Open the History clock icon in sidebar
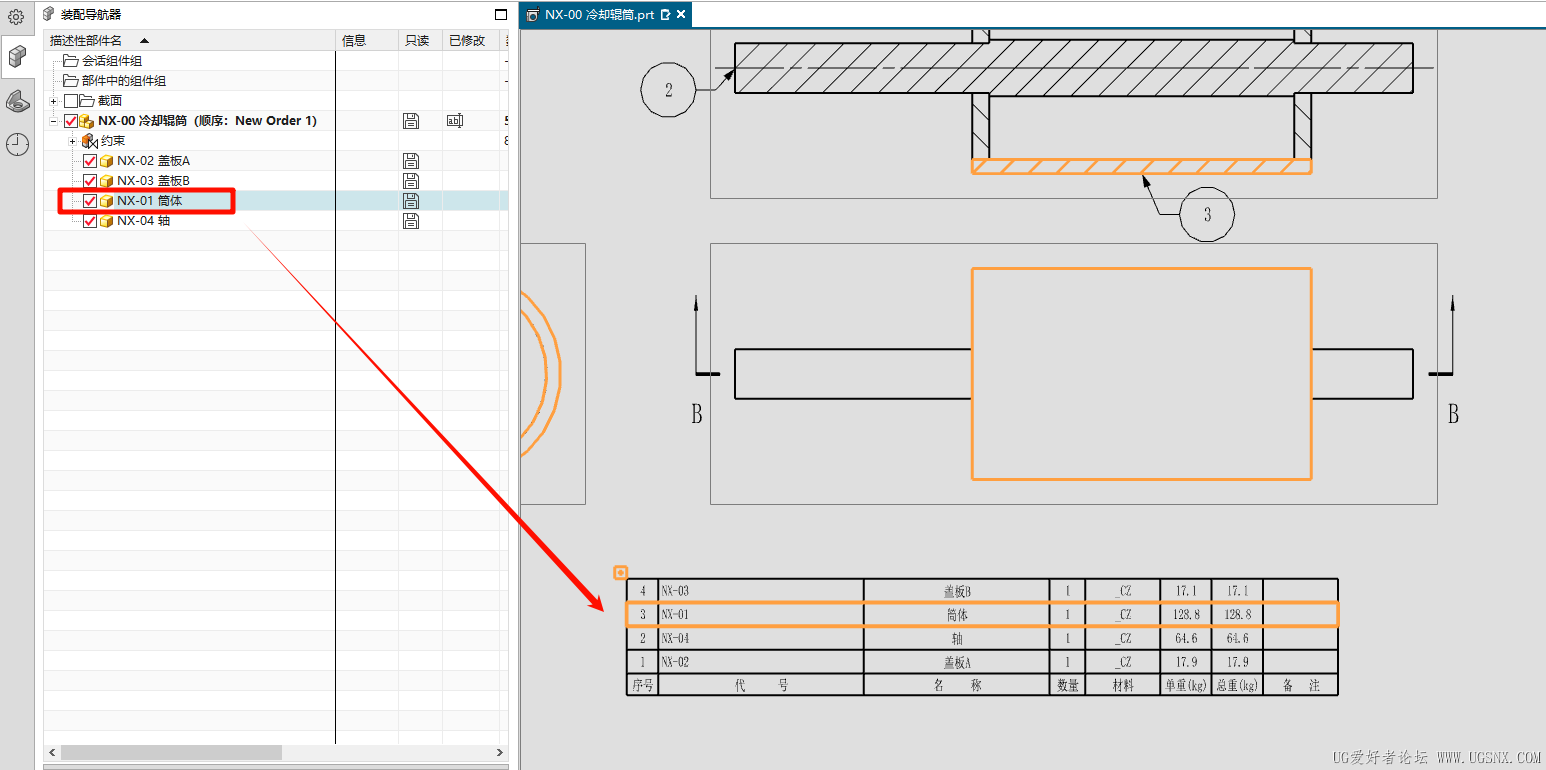Image resolution: width=1546 pixels, height=770 pixels. [17, 144]
